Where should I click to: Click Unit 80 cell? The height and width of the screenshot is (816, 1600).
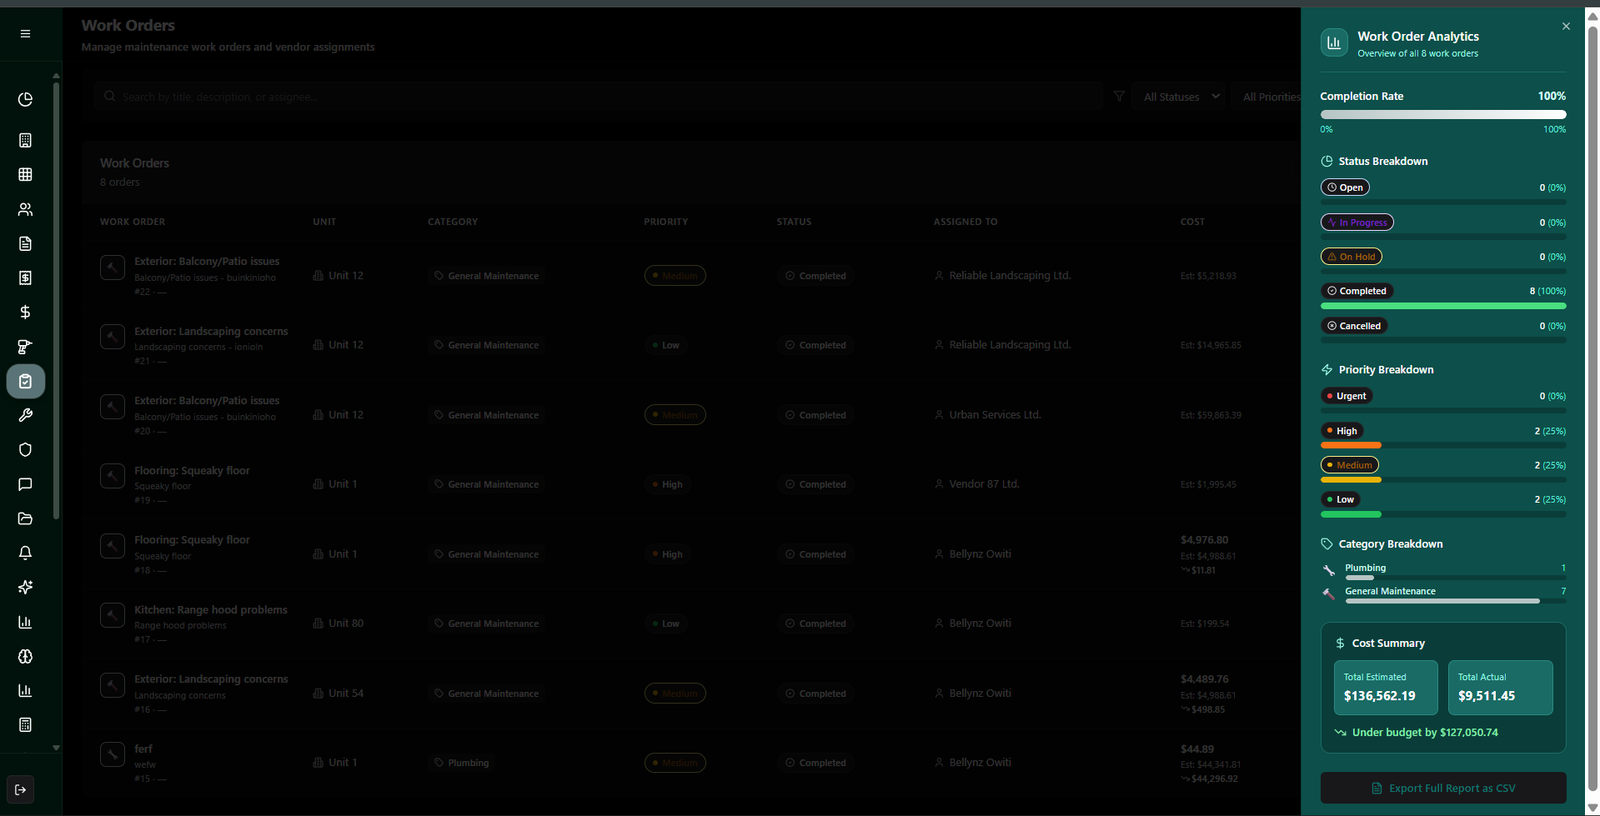pos(338,624)
